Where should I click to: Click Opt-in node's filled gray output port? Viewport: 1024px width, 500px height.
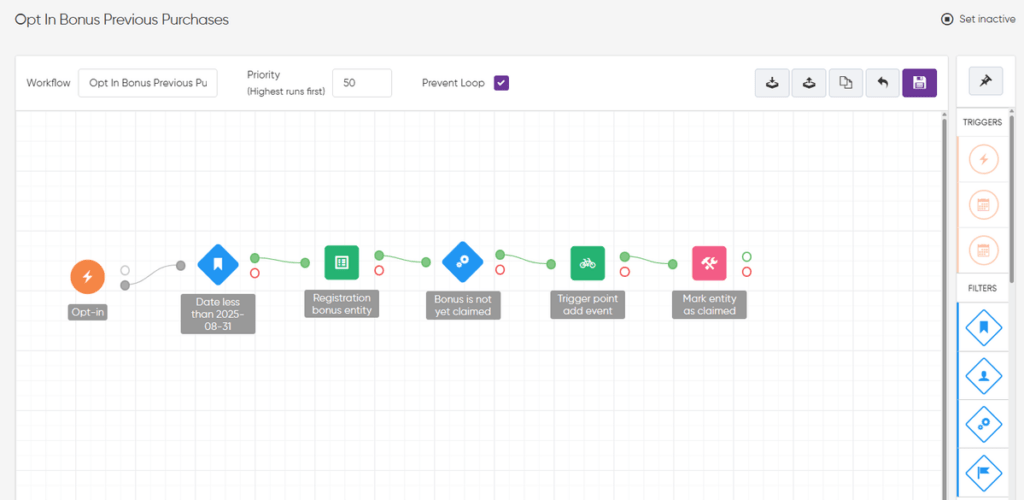(125, 285)
